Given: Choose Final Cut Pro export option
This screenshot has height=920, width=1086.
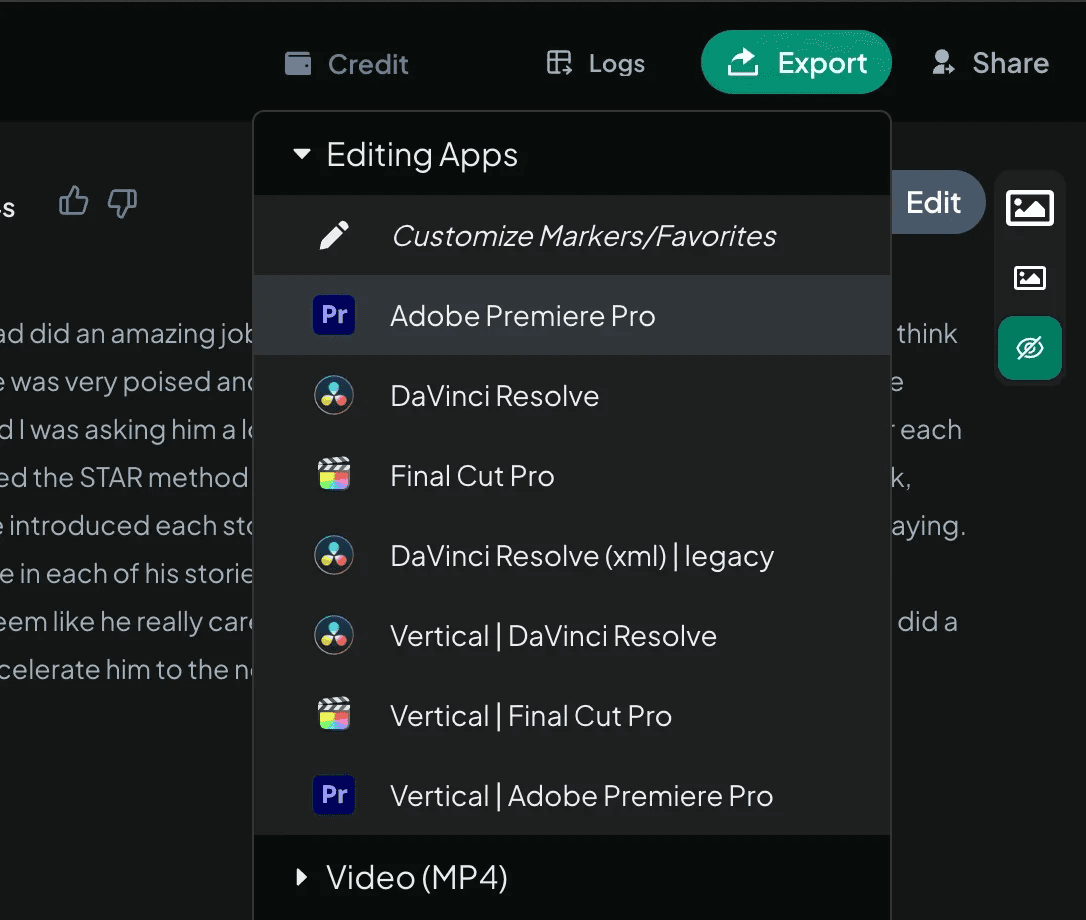Looking at the screenshot, I should pos(572,475).
